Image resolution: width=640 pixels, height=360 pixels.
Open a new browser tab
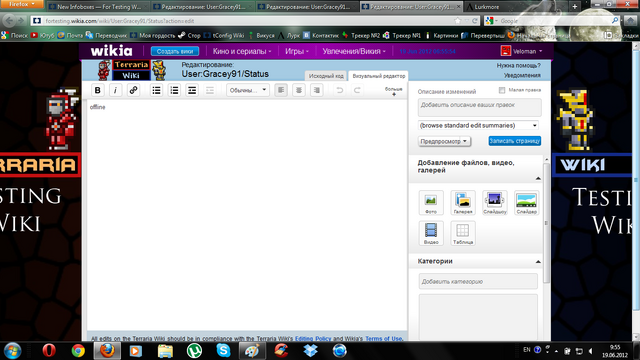575,7
